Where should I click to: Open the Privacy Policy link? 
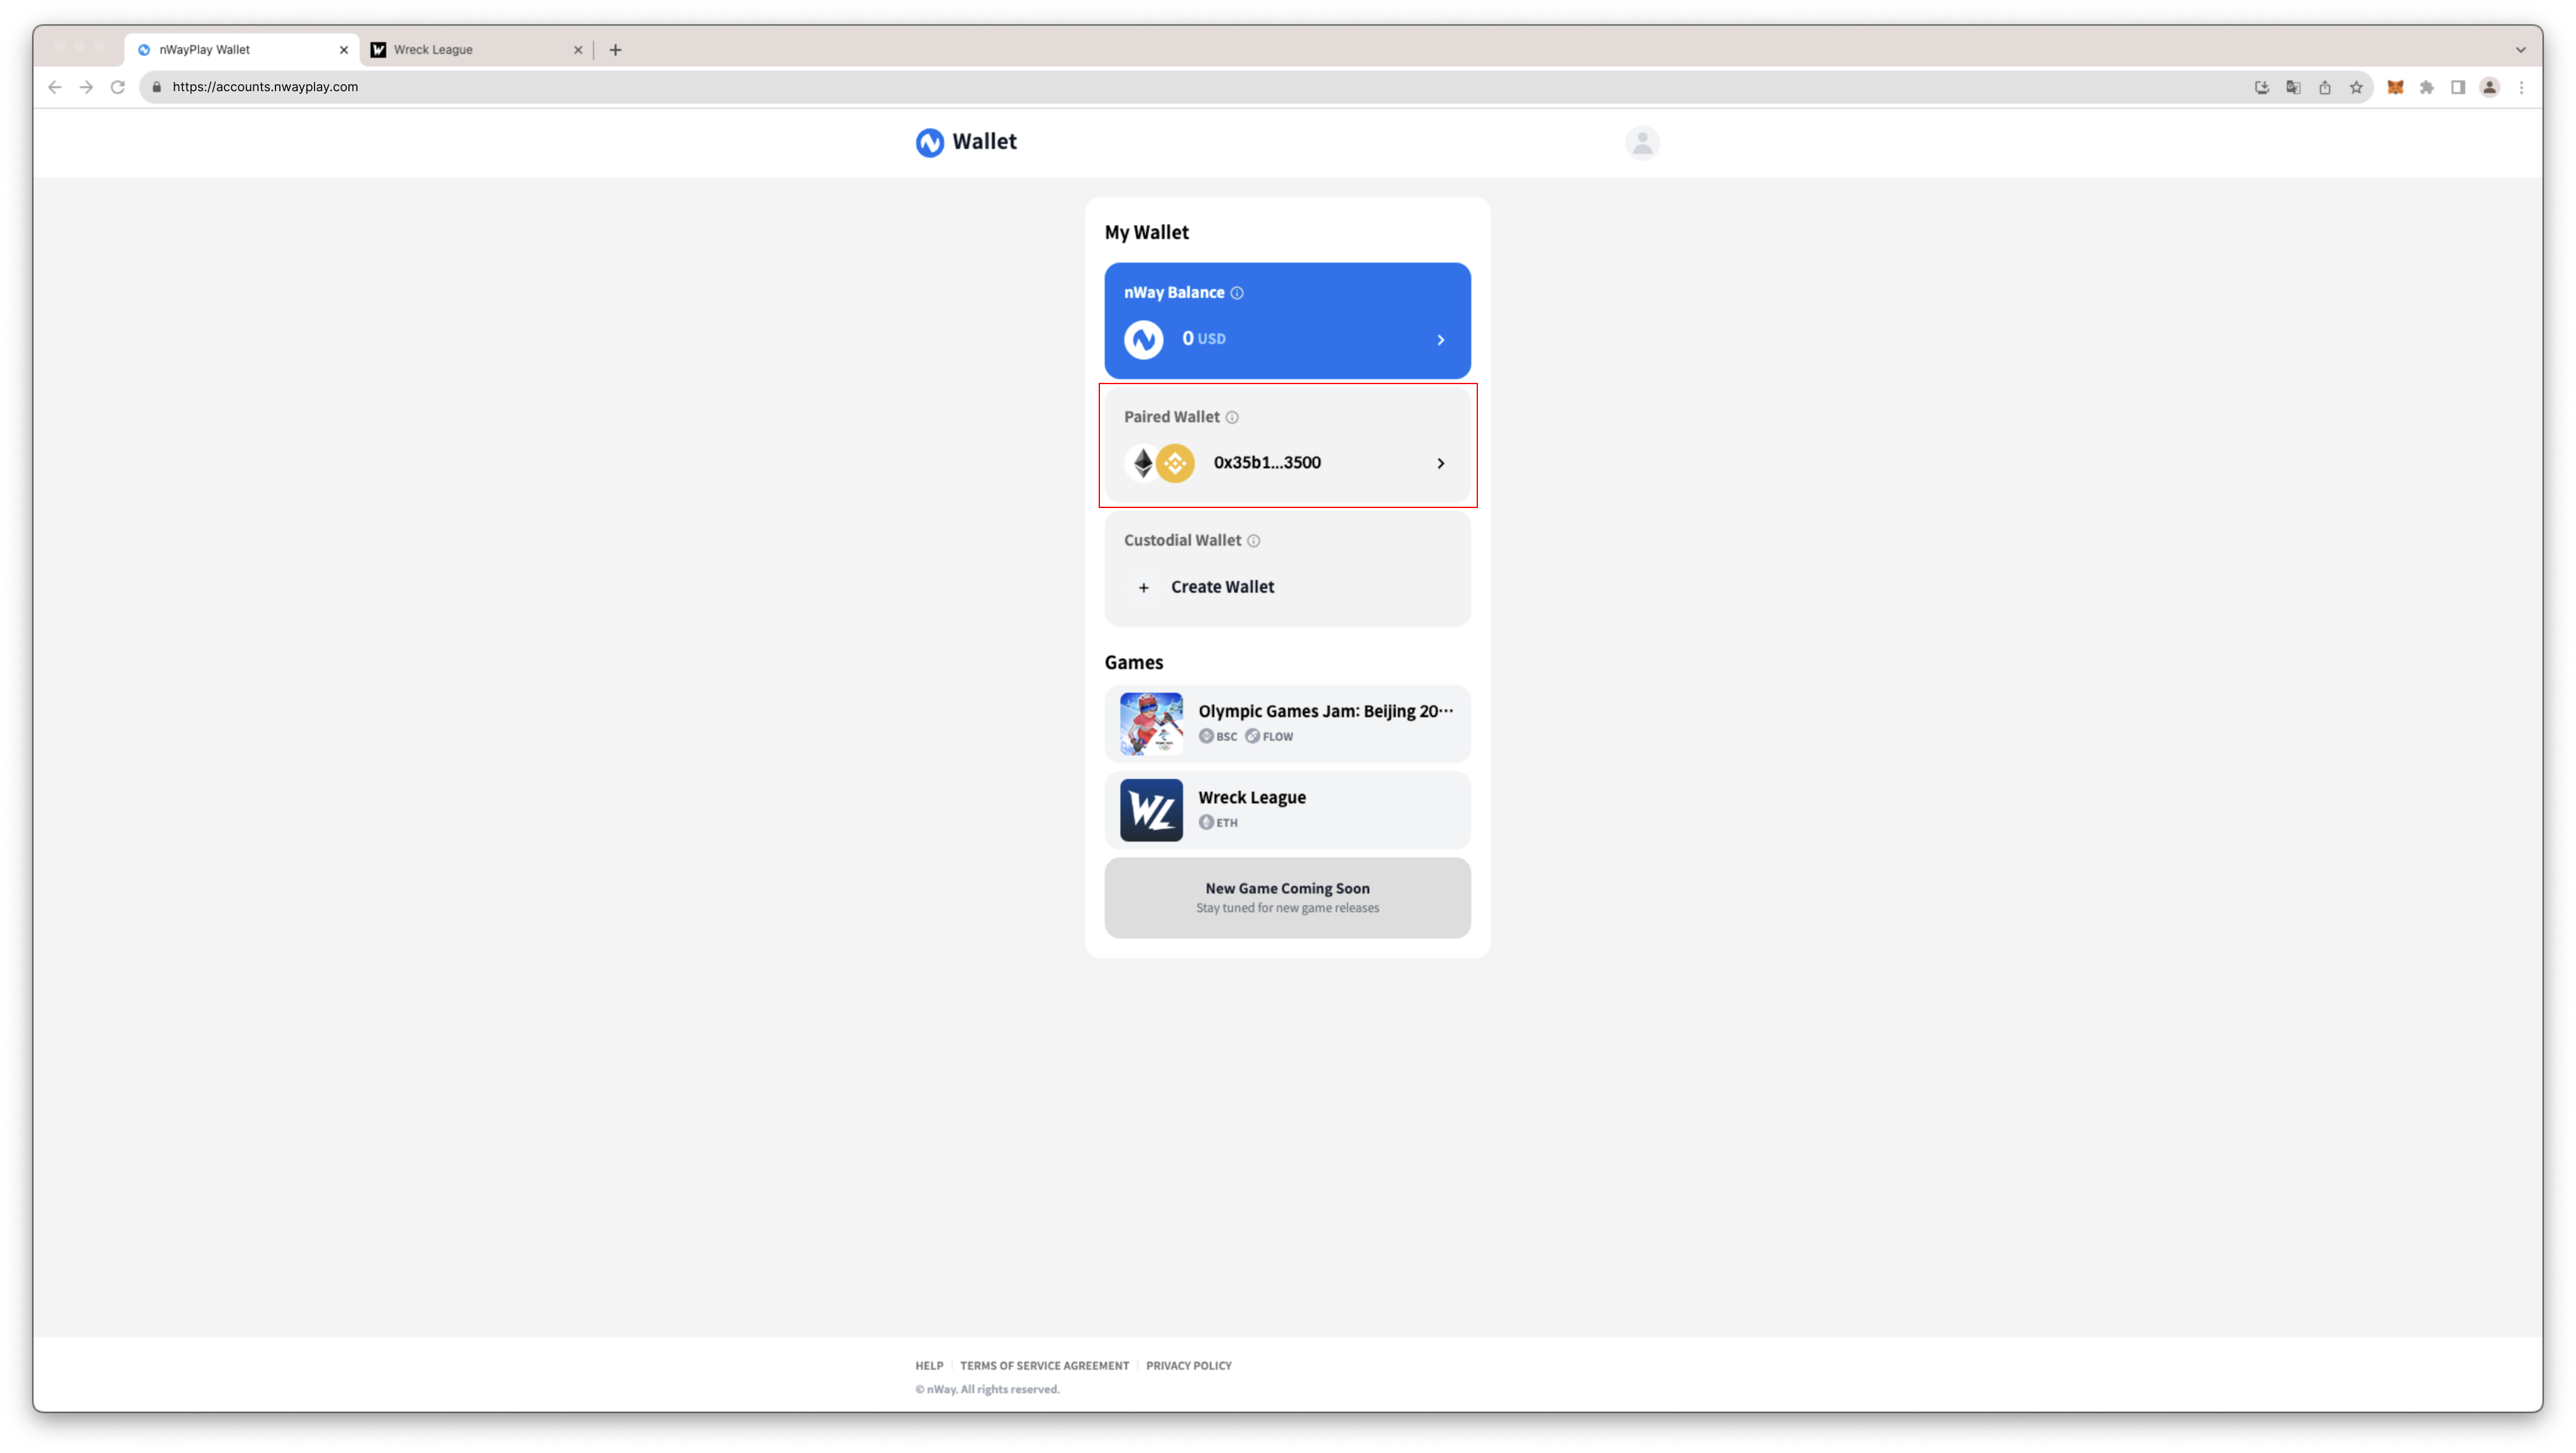(x=1188, y=1365)
